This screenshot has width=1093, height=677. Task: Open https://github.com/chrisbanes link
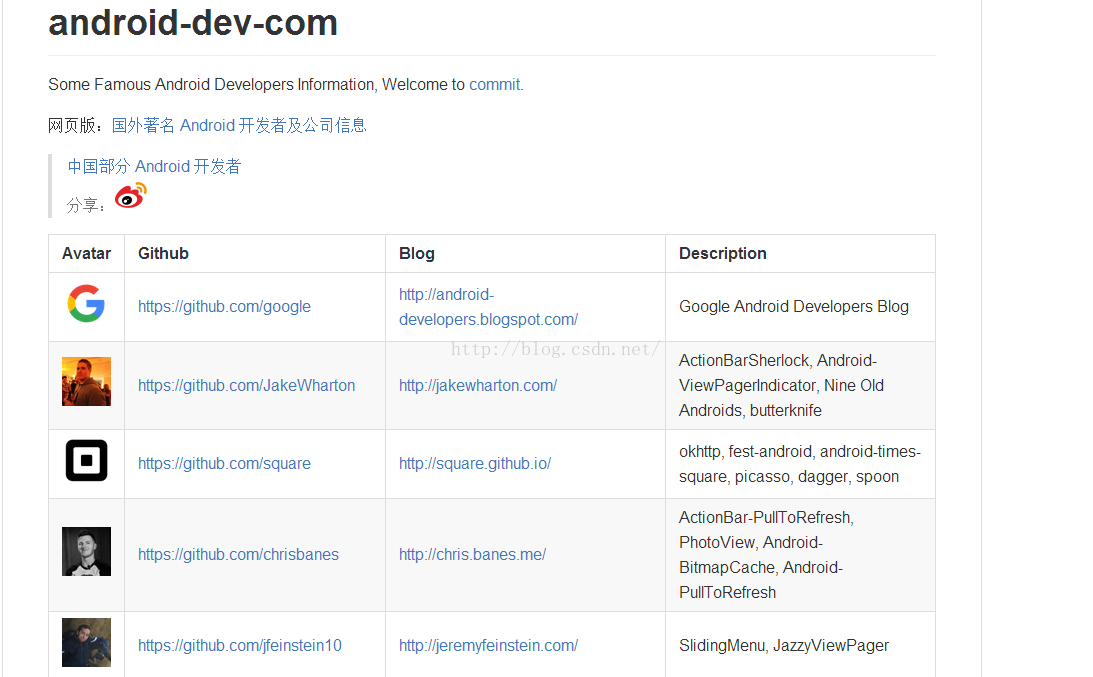point(238,555)
